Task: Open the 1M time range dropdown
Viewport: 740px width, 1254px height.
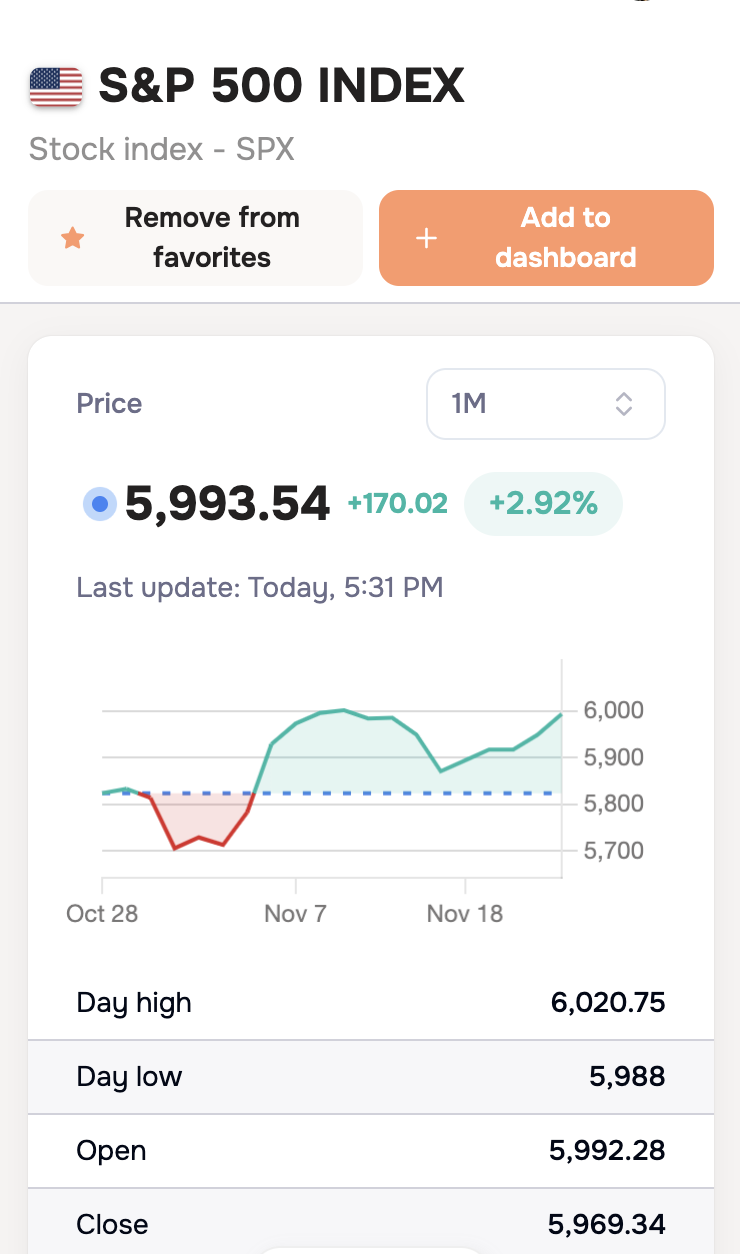Action: (x=545, y=404)
